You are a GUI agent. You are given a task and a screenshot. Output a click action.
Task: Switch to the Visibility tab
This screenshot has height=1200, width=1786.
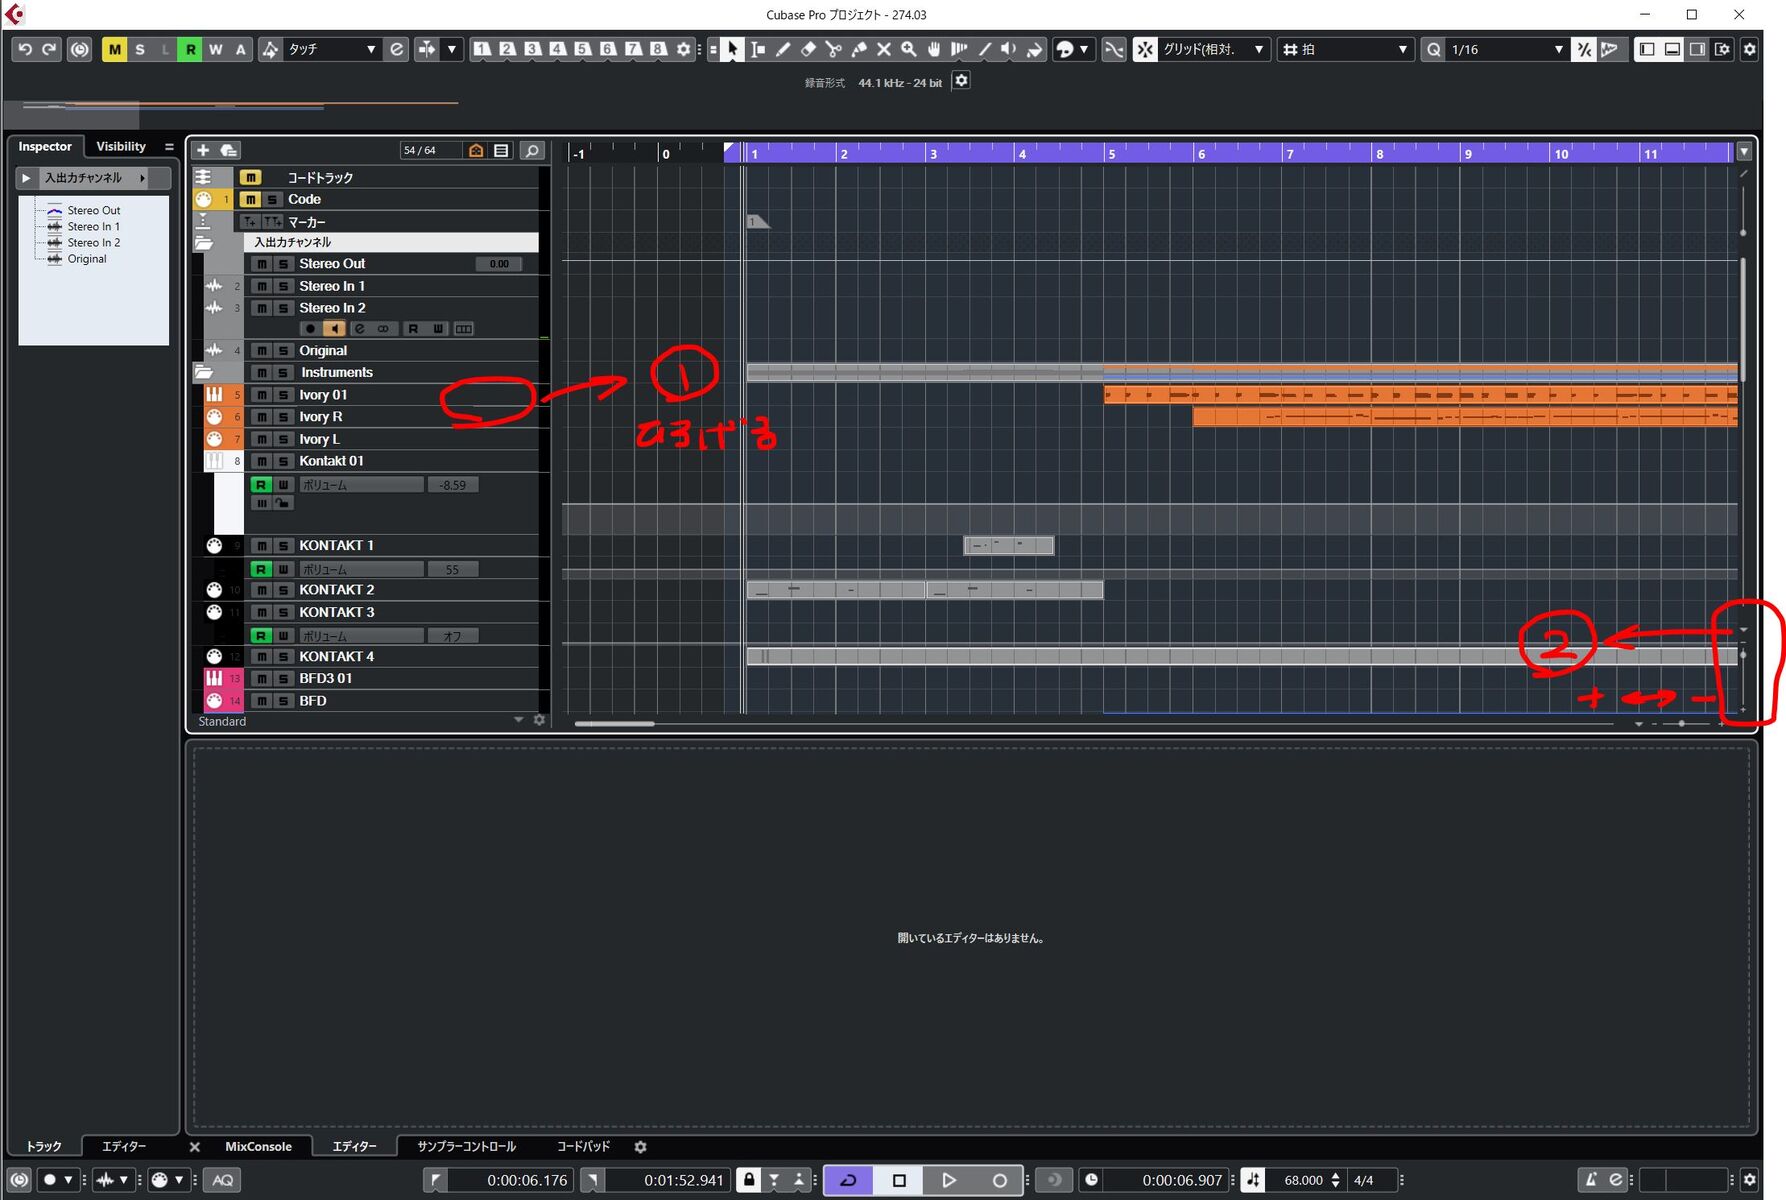(121, 146)
